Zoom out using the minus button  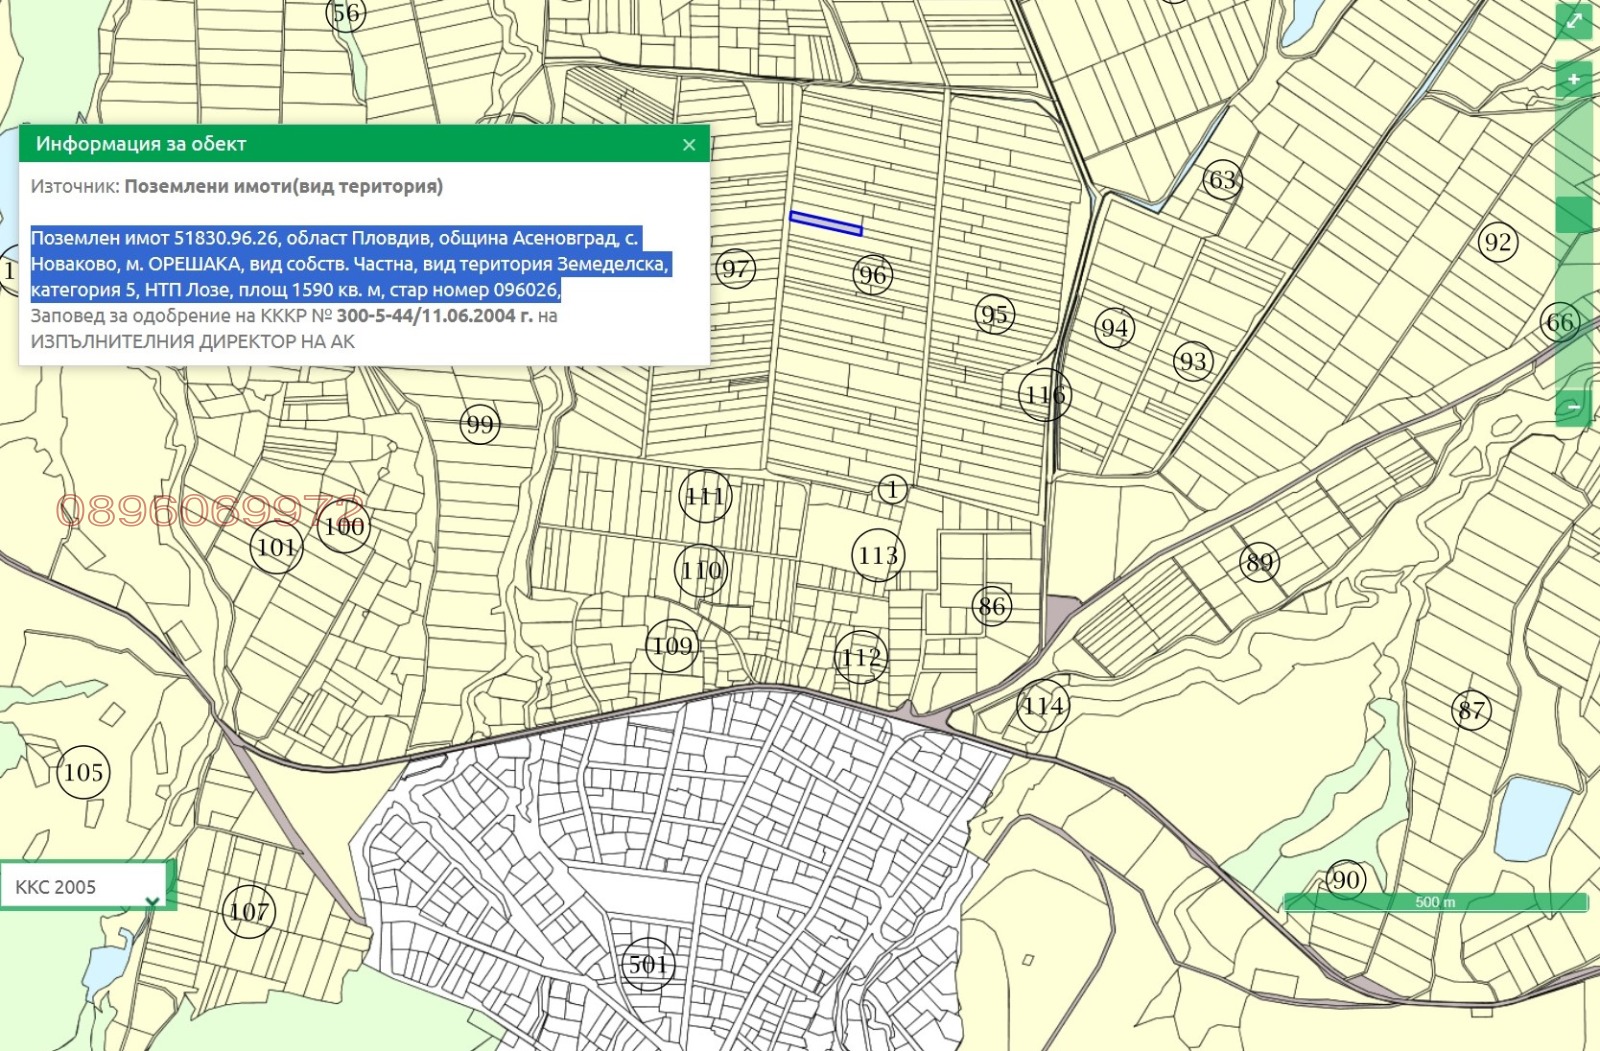1574,407
